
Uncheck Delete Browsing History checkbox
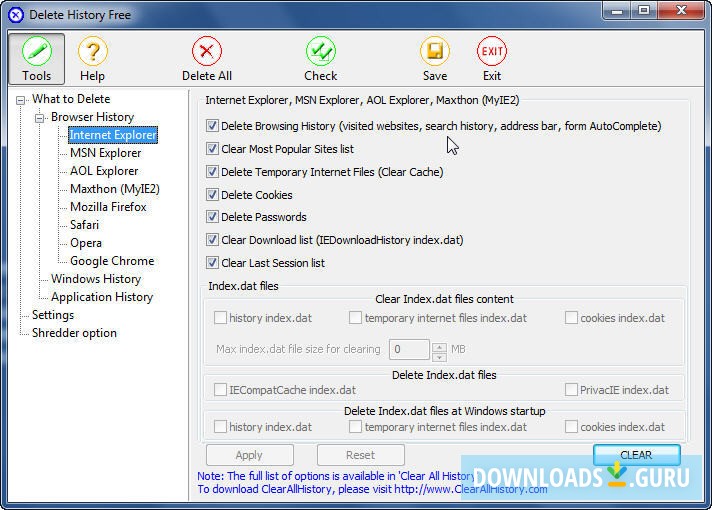(212, 126)
